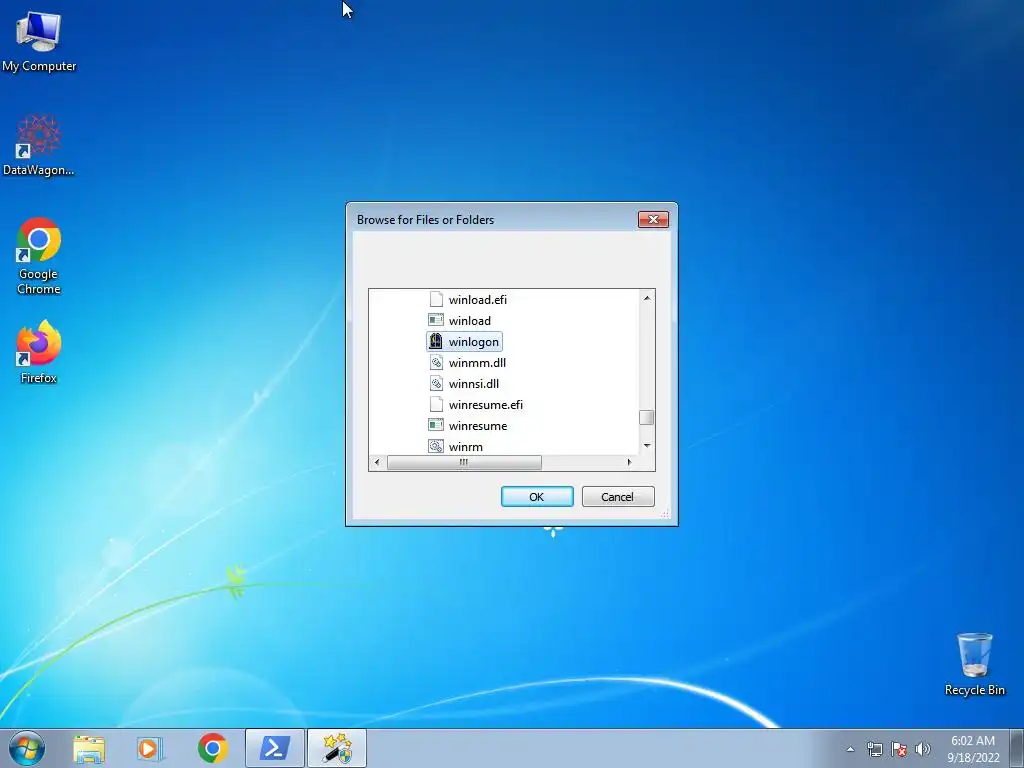This screenshot has width=1024, height=768.
Task: Select the winnsi.dll file icon
Action: click(x=436, y=383)
